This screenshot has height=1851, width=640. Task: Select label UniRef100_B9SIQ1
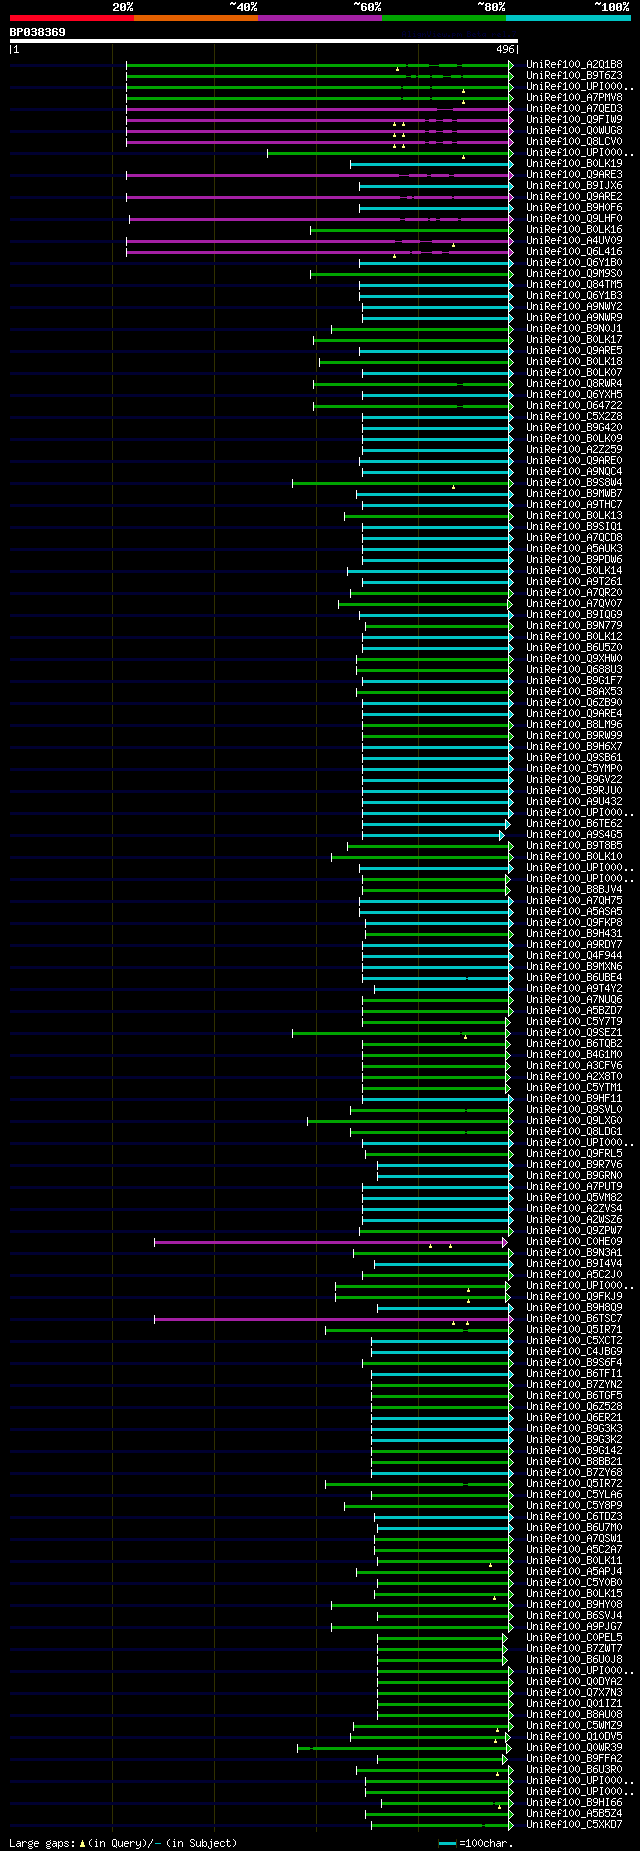click(574, 527)
